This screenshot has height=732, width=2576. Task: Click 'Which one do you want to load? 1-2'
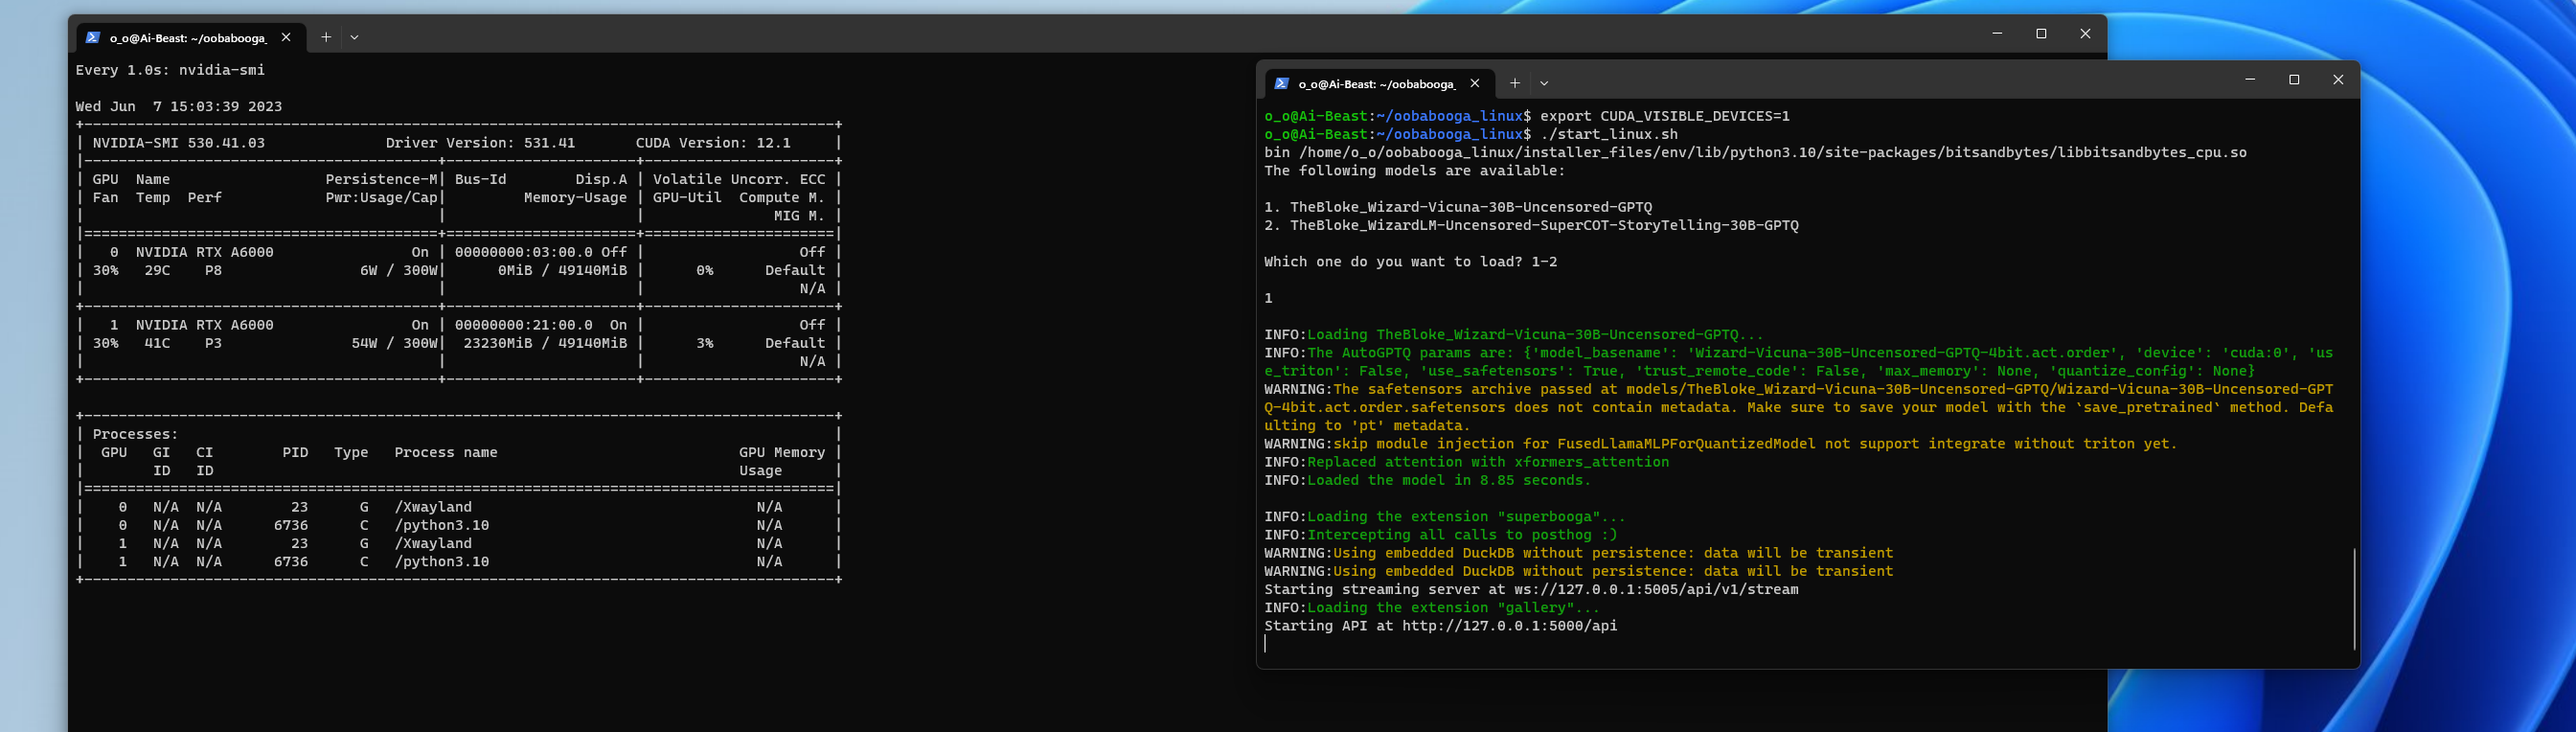(x=1410, y=262)
